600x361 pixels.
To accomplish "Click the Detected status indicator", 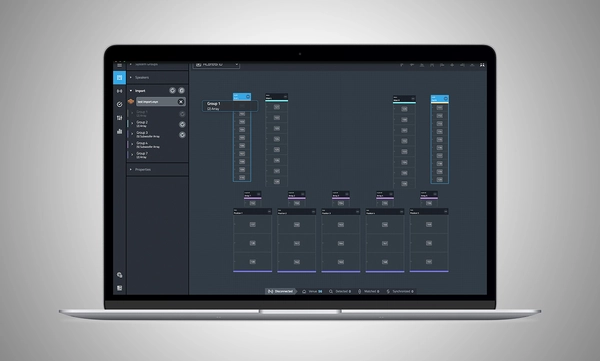I will click(x=340, y=291).
